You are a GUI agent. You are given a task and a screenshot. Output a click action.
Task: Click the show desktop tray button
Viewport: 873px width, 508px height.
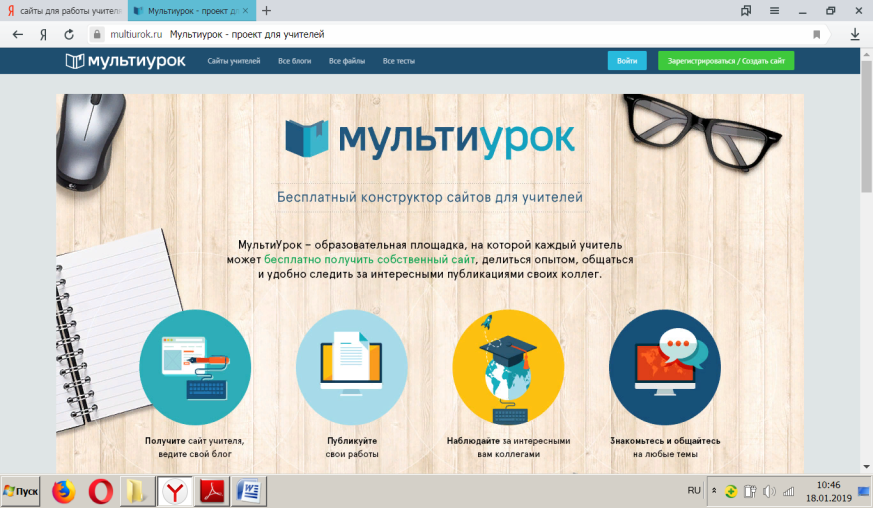[864, 491]
